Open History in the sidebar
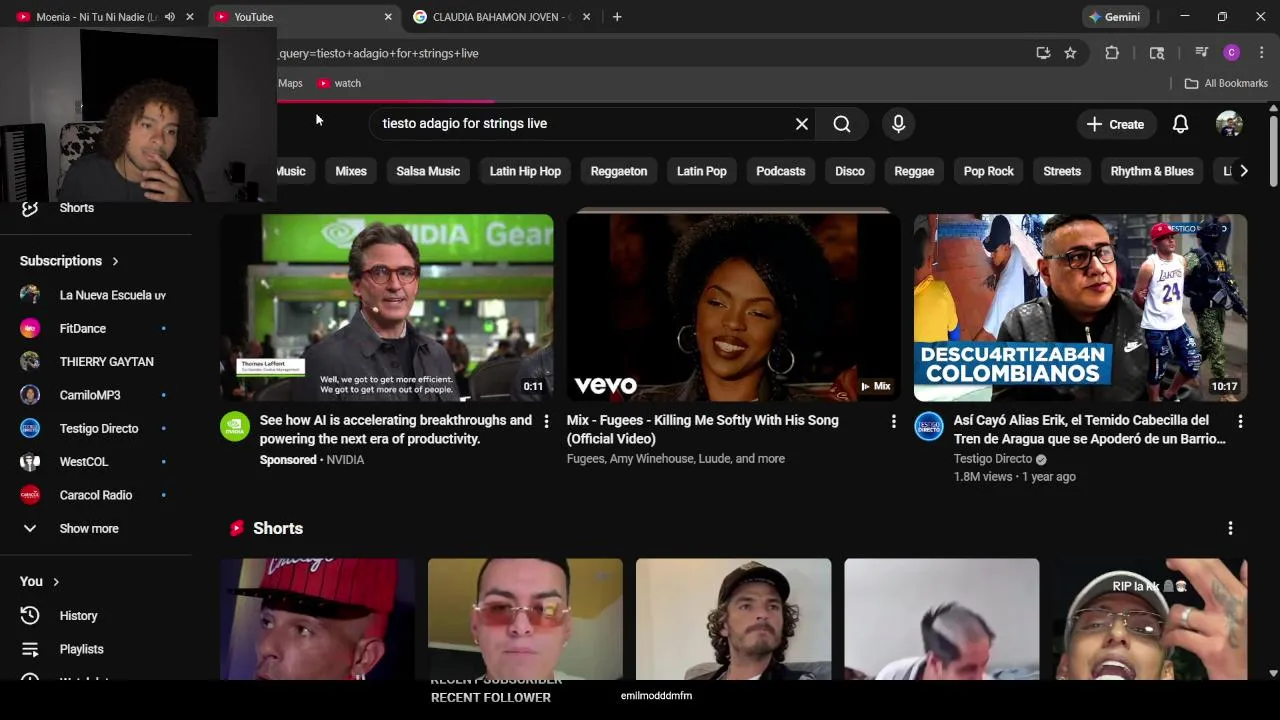1280x720 pixels. pos(96,616)
